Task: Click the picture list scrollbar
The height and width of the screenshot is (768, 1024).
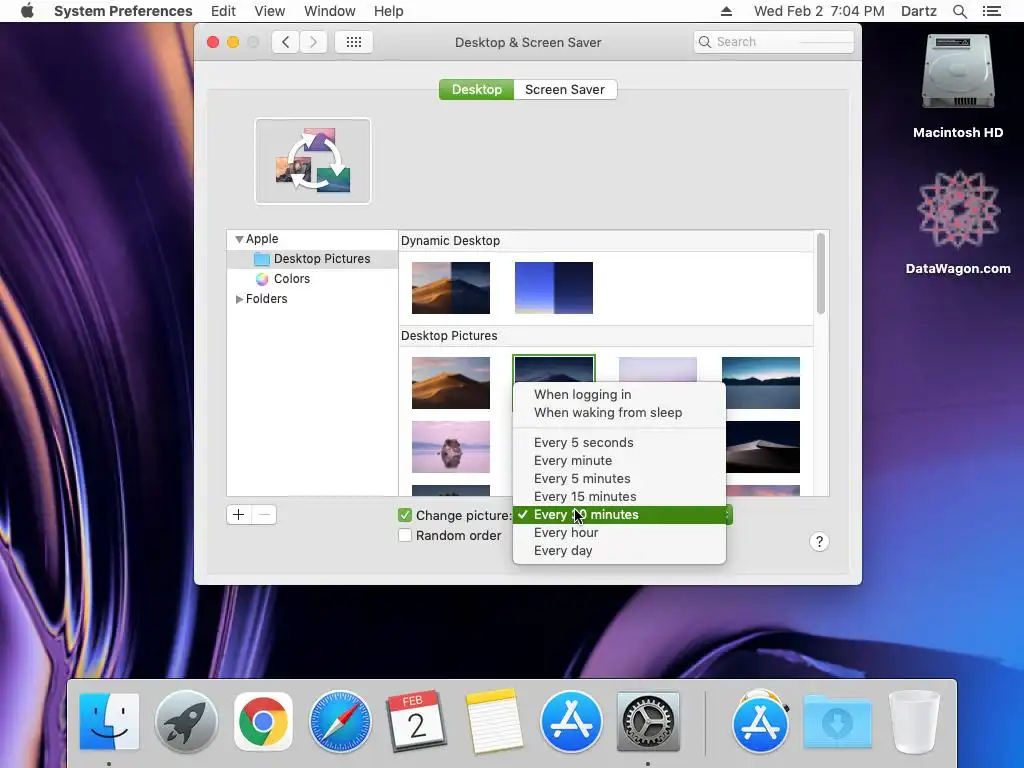Action: 821,274
